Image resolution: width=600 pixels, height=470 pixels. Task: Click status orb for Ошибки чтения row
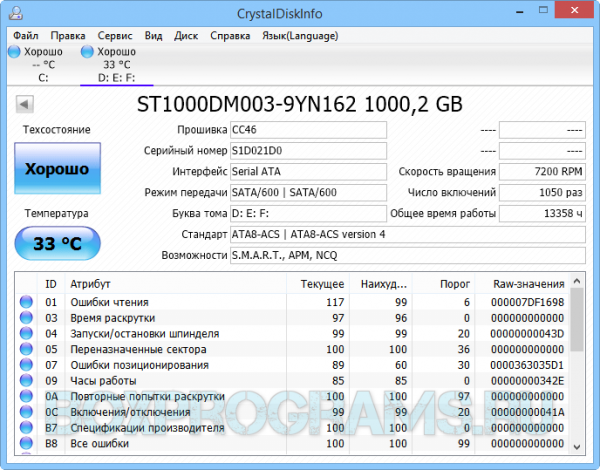click(26, 302)
